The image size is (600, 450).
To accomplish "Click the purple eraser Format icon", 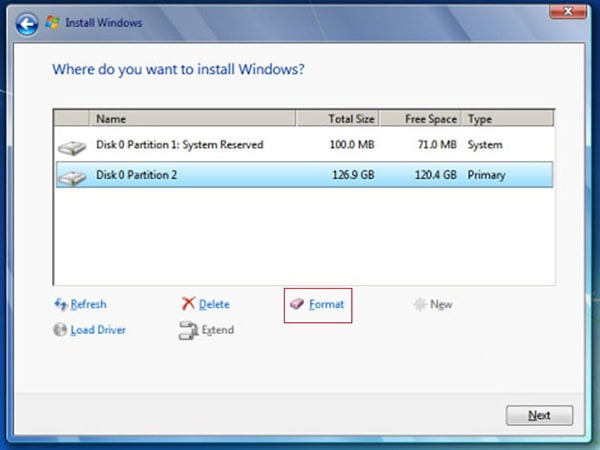I will click(x=297, y=304).
